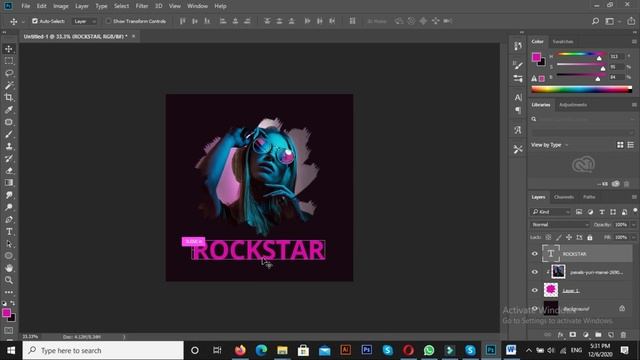The height and width of the screenshot is (360, 640).
Task: Select the Rectangular Marquee tool
Action: tap(9, 61)
